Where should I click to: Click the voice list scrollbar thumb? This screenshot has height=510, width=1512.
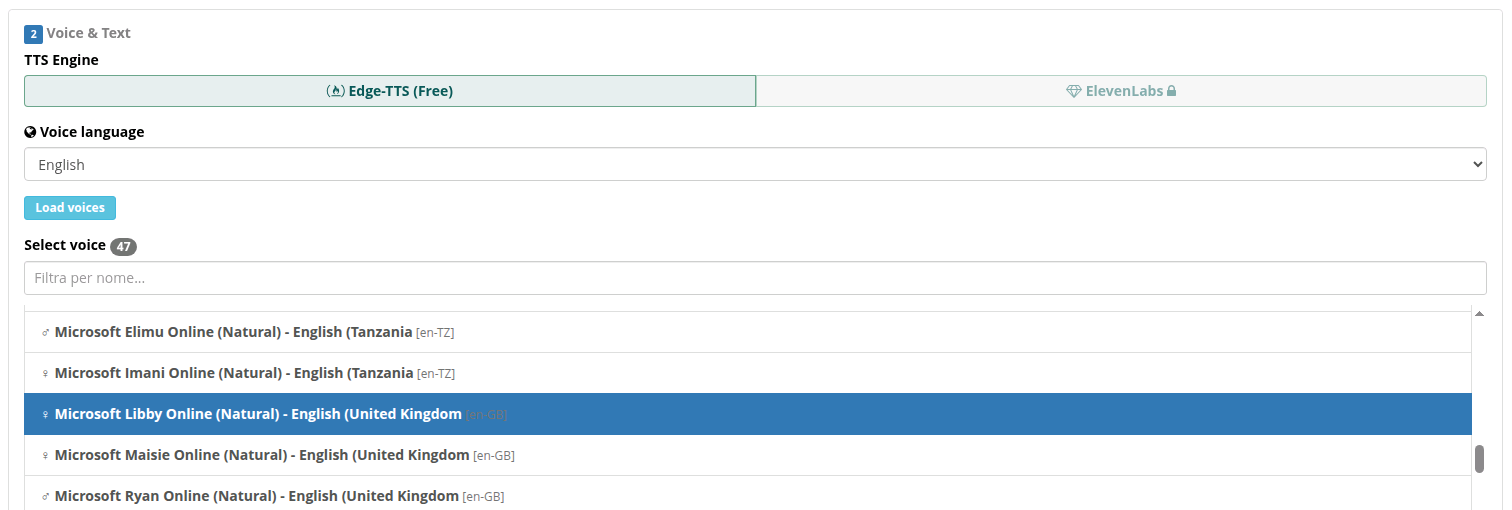click(1479, 459)
